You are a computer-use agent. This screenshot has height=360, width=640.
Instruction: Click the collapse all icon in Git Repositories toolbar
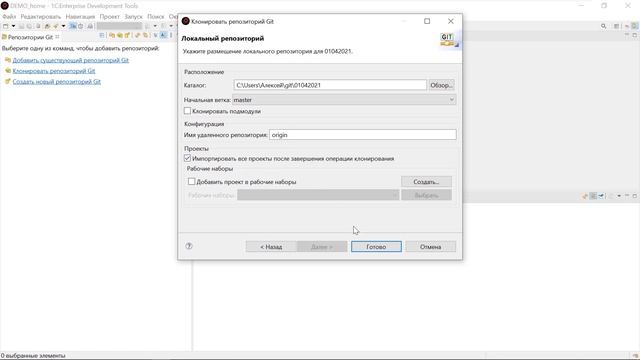pos(102,36)
